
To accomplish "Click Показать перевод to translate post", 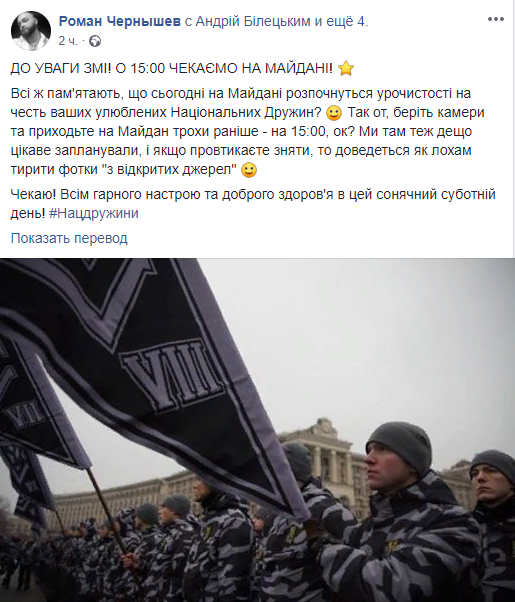I will pyautogui.click(x=69, y=238).
